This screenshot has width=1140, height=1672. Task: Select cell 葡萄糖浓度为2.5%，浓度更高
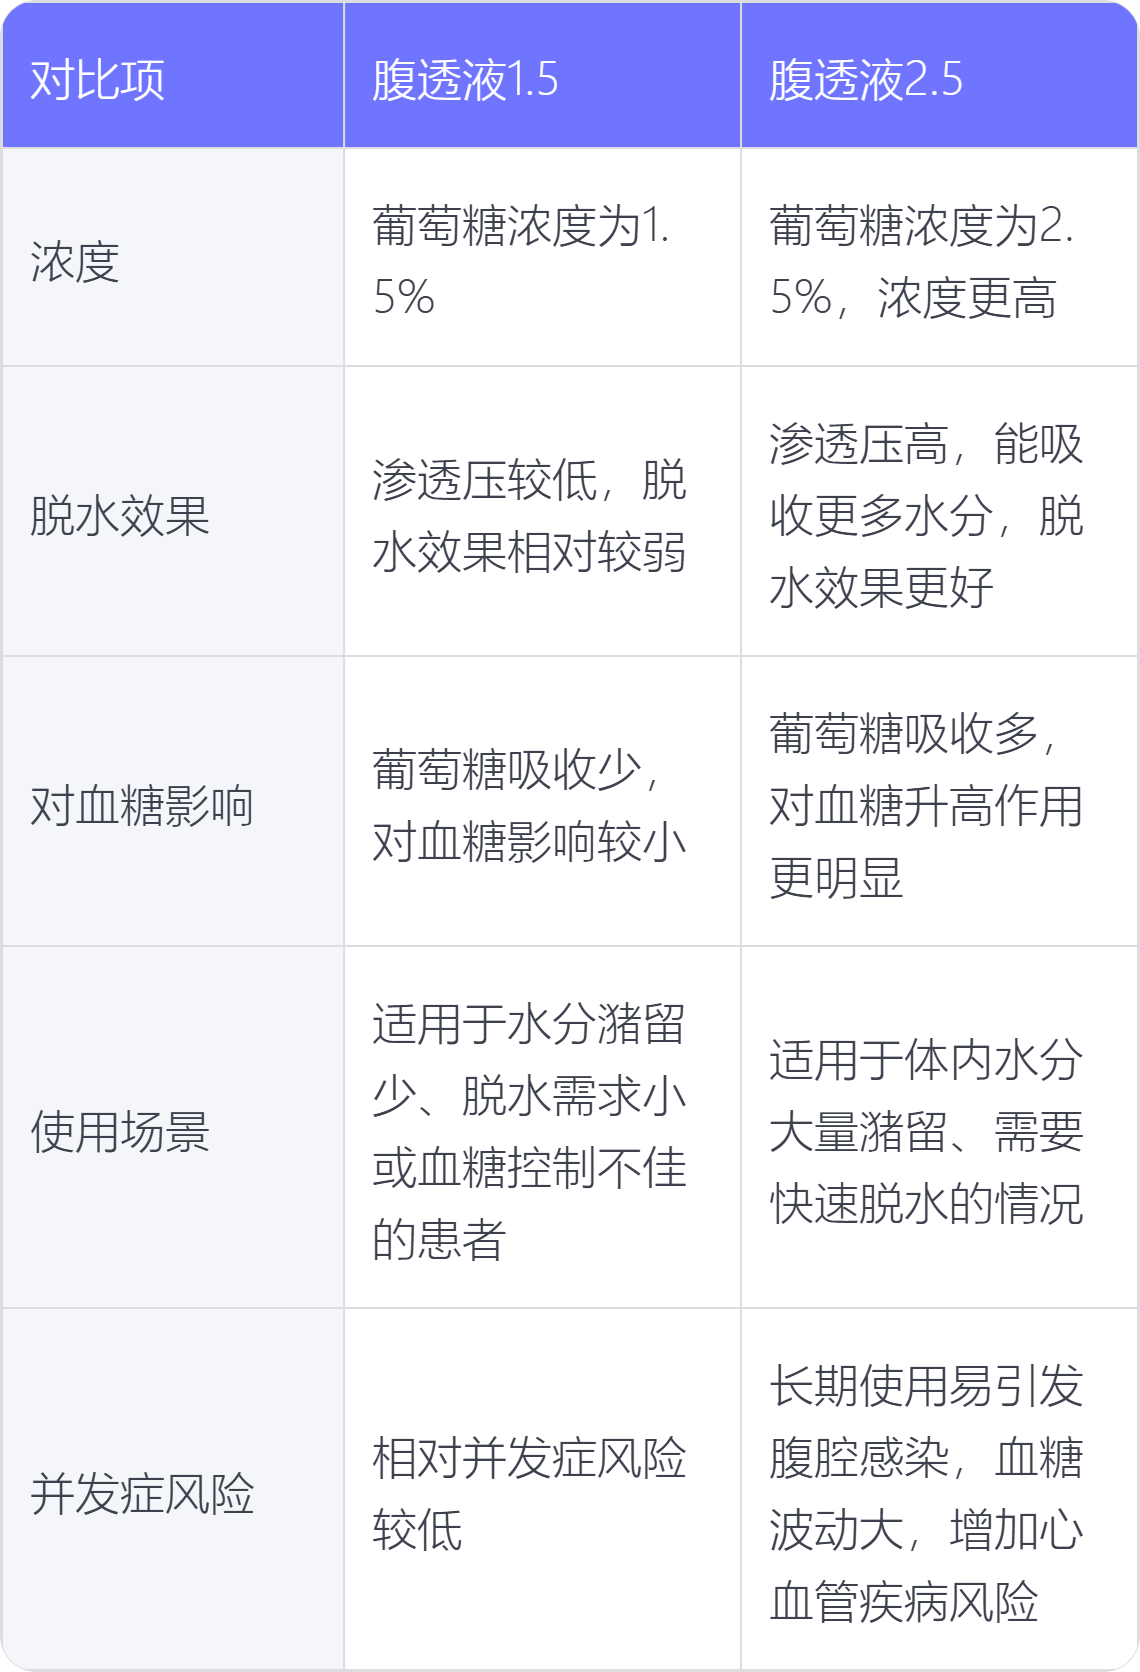point(939,258)
